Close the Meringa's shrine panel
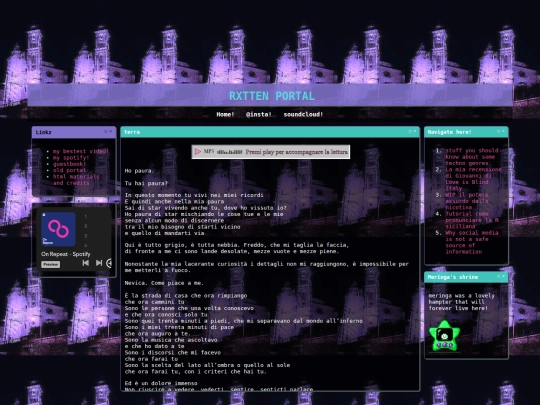Image resolution: width=540 pixels, height=405 pixels. point(503,276)
